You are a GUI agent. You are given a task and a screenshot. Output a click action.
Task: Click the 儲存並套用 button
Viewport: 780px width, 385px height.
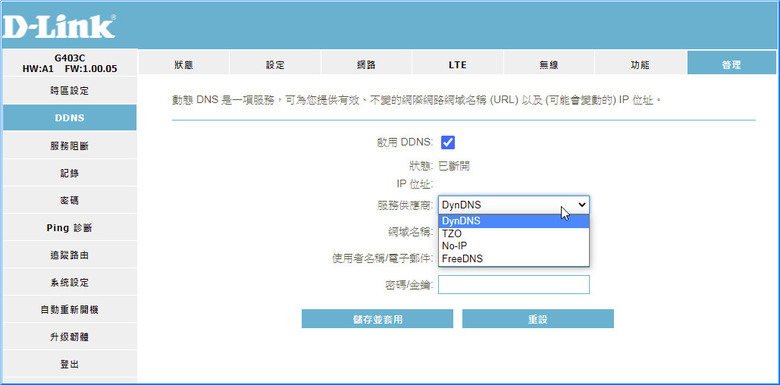(377, 319)
